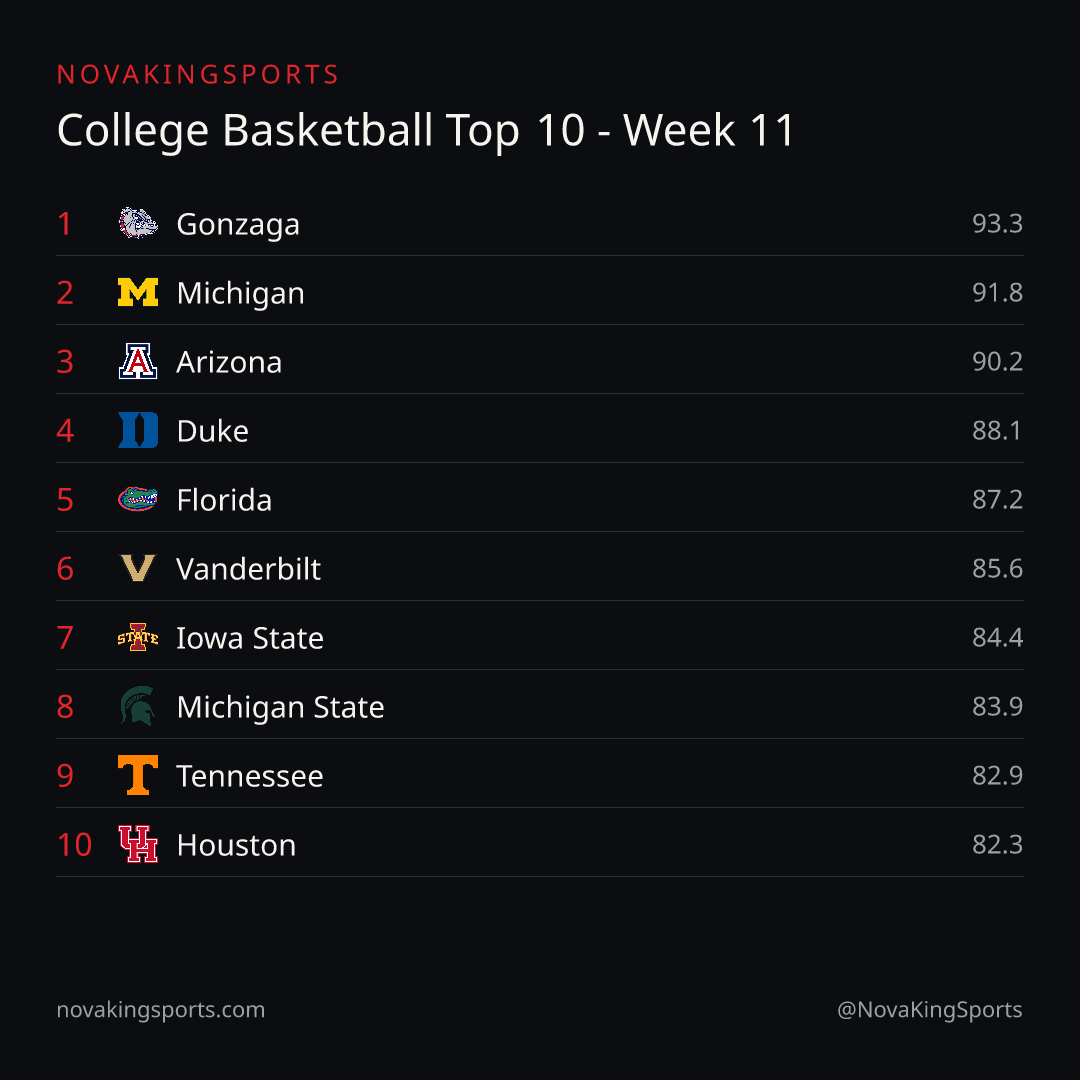Click Houston's 82.3 rating score
This screenshot has width=1080, height=1080.
[x=997, y=844]
